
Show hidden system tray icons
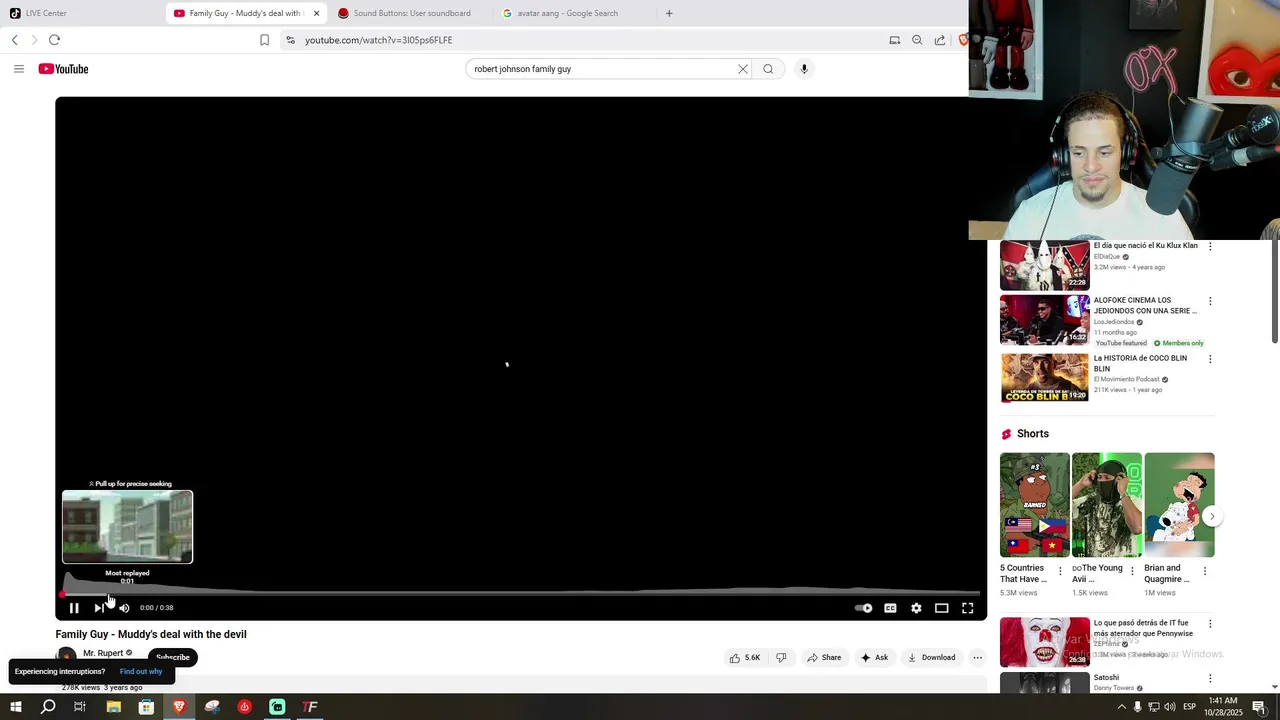tap(1121, 707)
